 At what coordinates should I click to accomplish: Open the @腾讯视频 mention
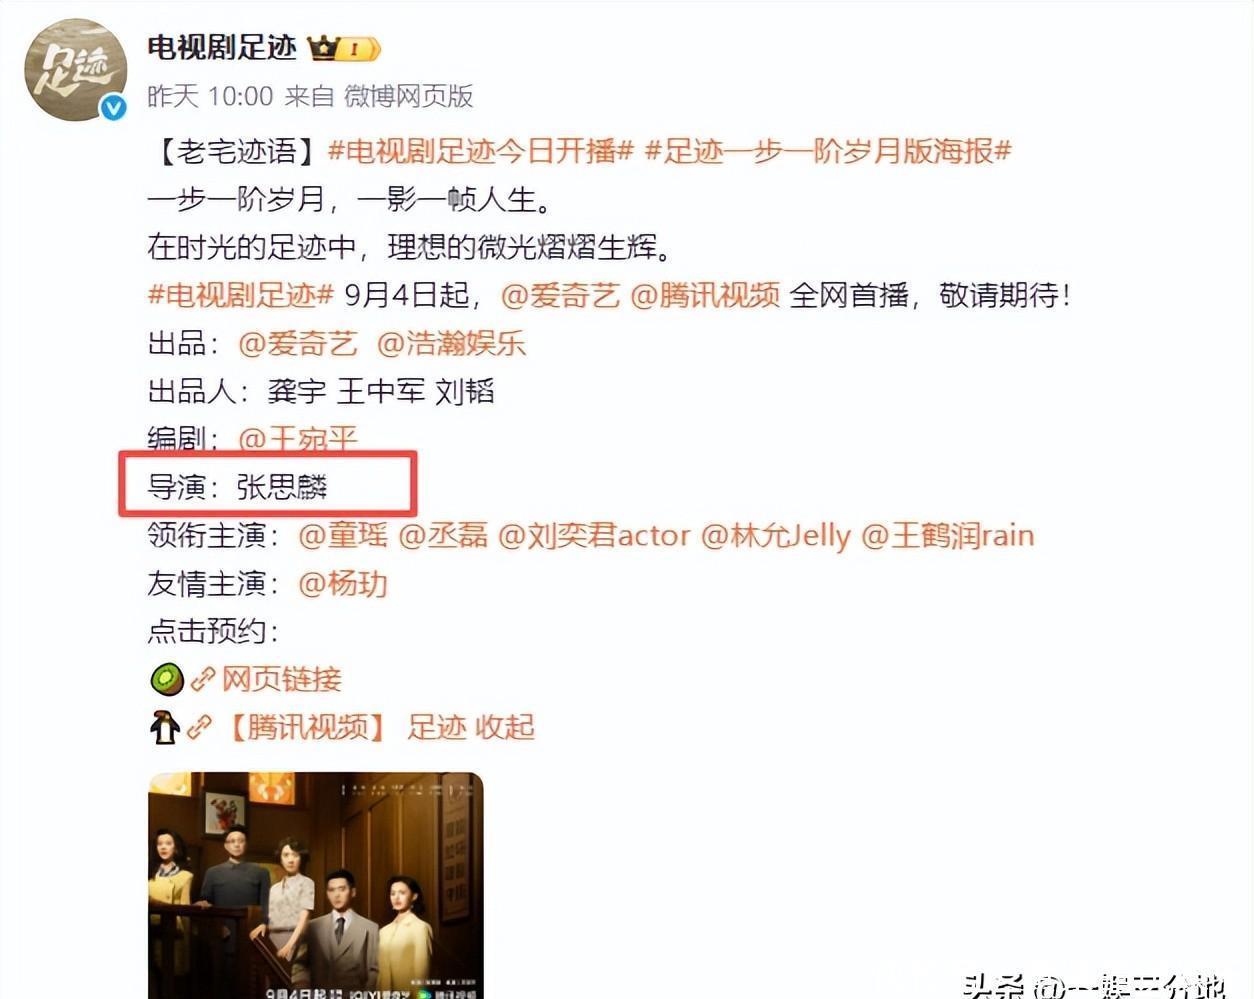(x=705, y=295)
